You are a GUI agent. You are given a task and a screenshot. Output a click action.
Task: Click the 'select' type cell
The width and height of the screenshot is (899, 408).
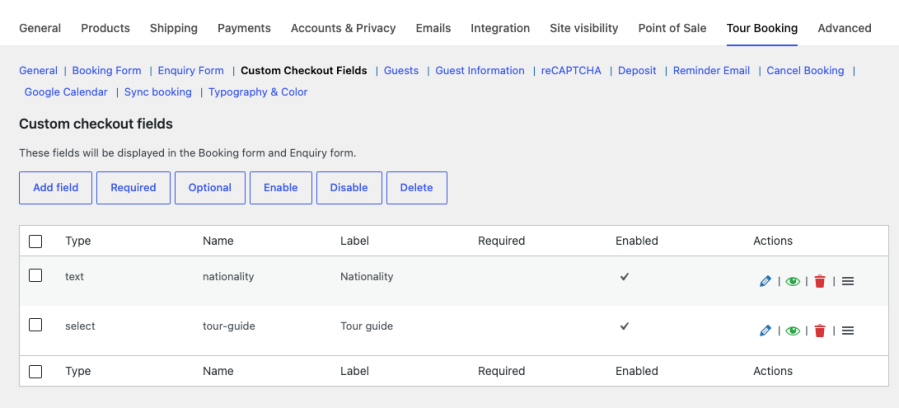[x=80, y=326]
